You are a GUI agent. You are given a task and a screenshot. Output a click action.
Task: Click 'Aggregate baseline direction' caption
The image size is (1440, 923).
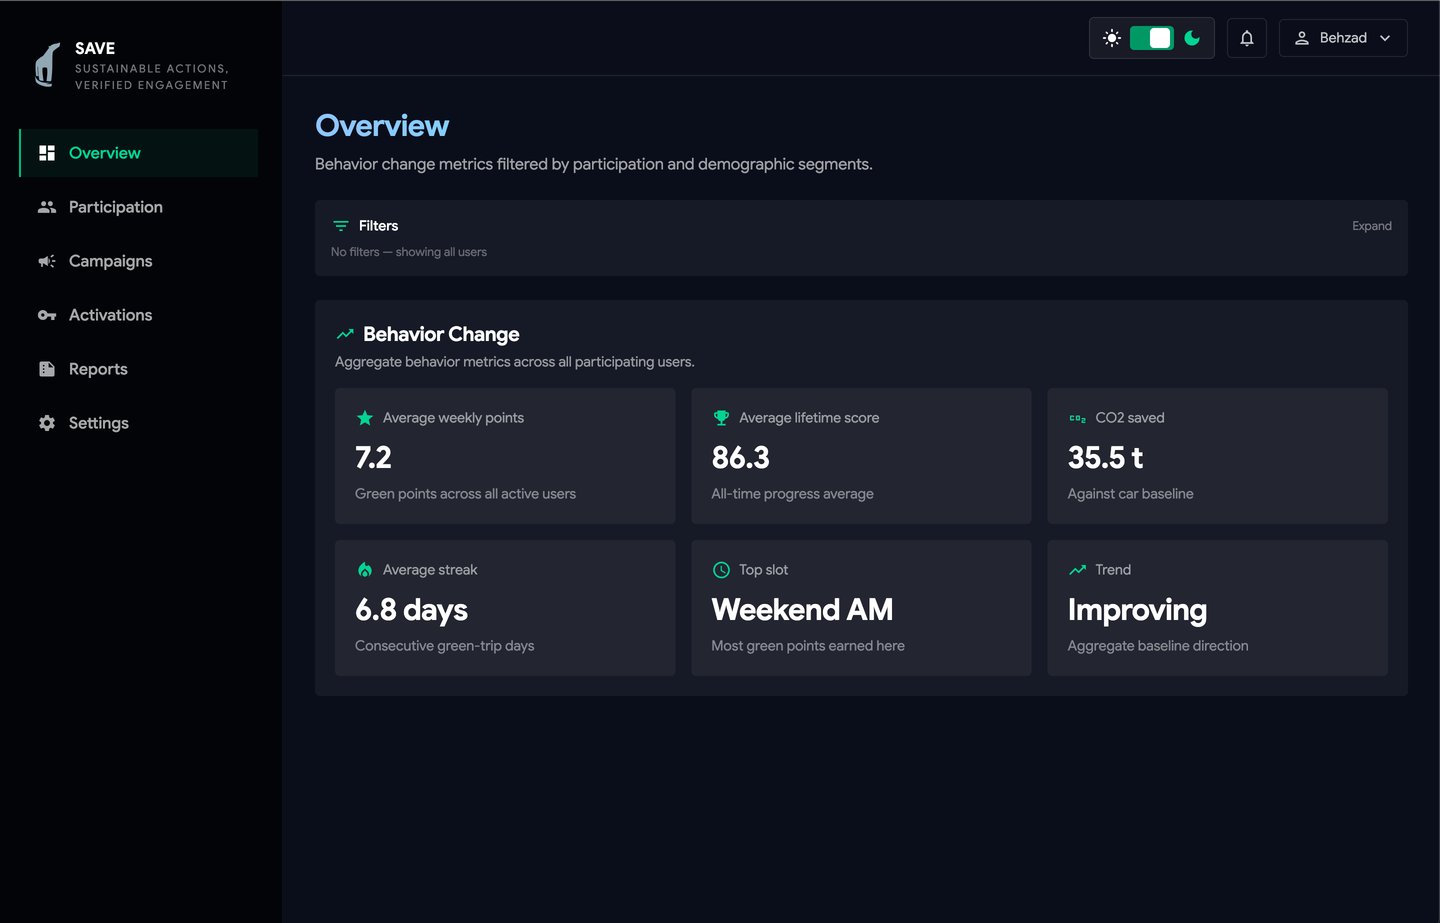pos(1158,646)
